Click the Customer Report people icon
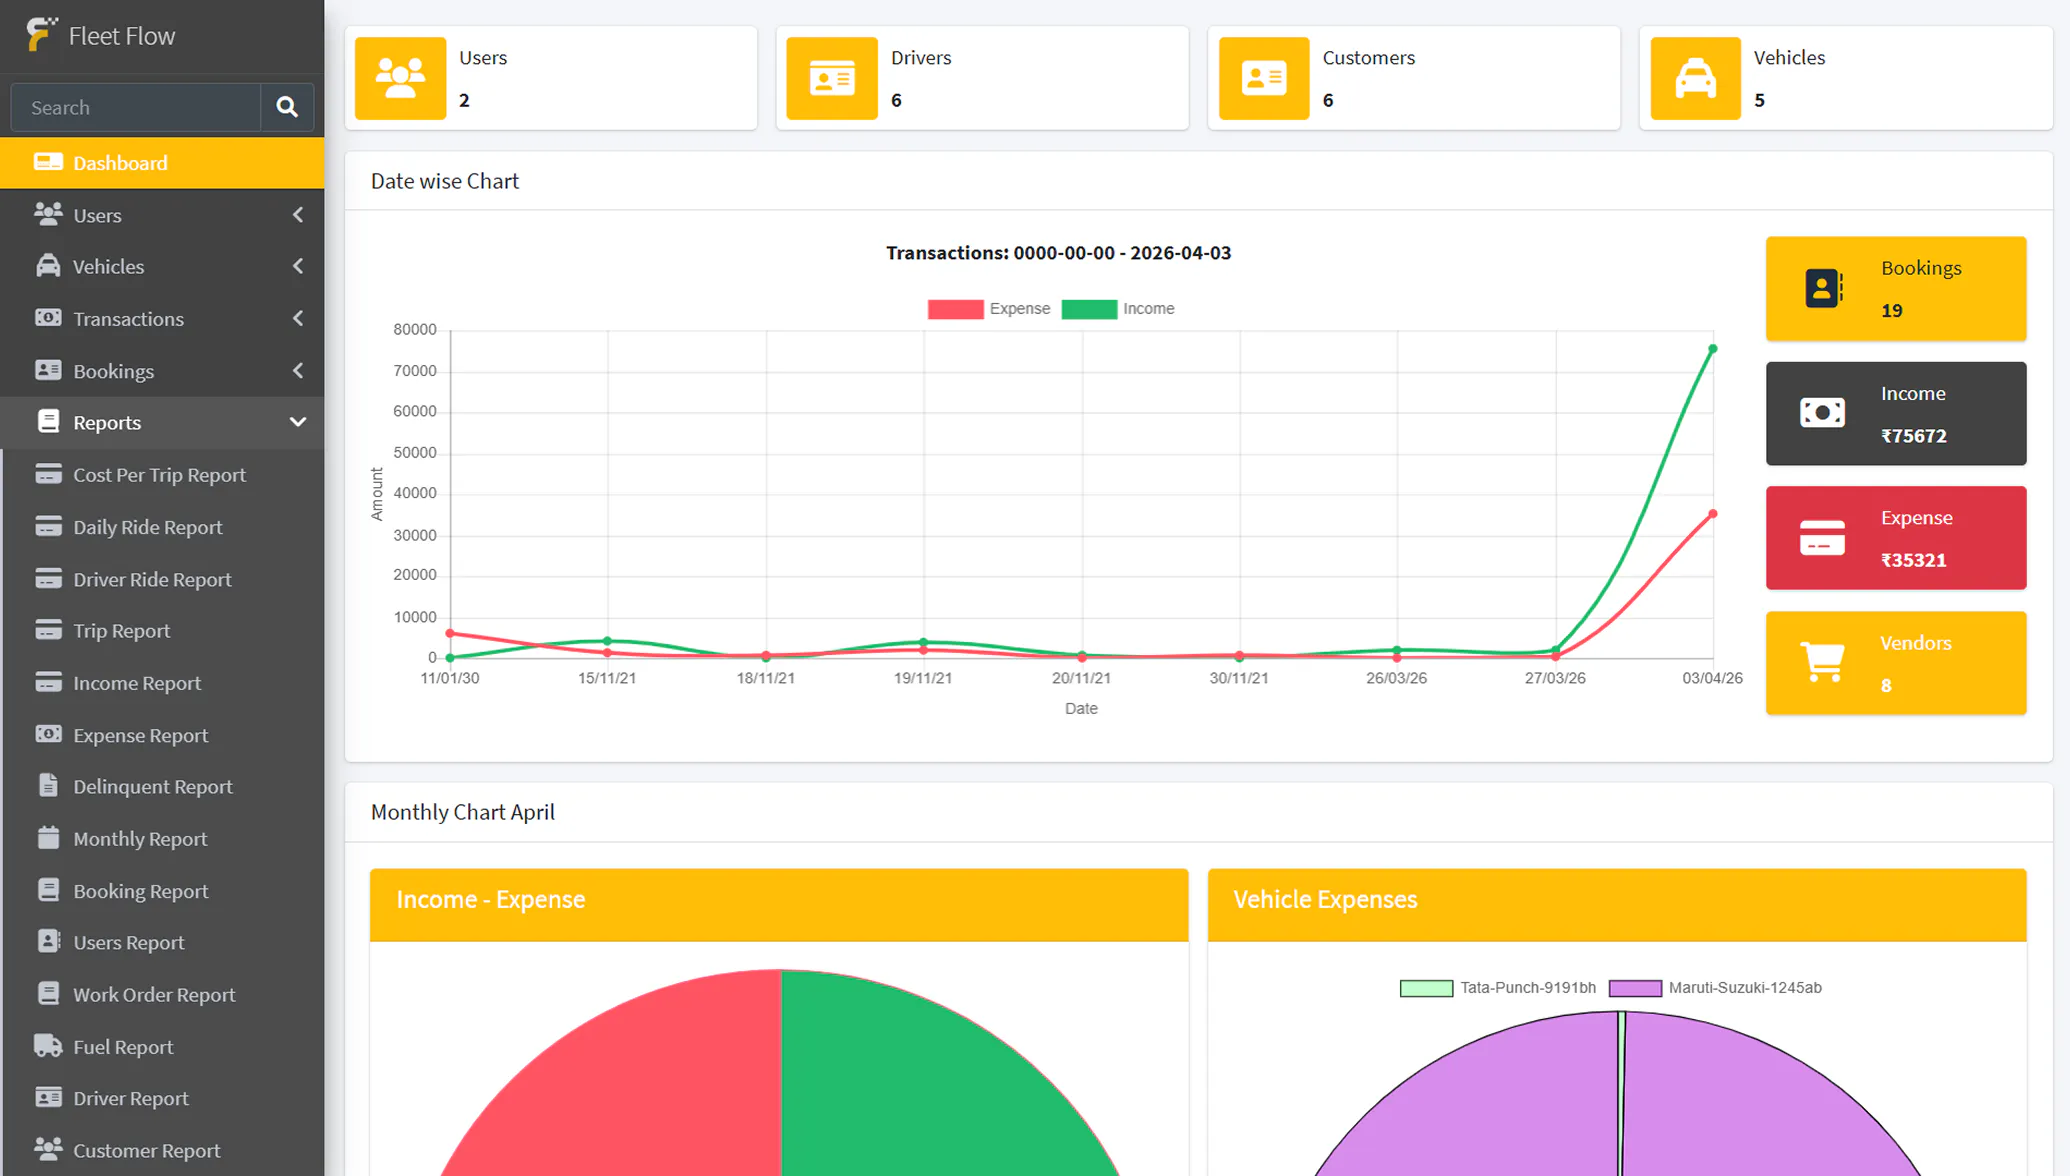Screen dimensions: 2070x1176 [48, 1150]
